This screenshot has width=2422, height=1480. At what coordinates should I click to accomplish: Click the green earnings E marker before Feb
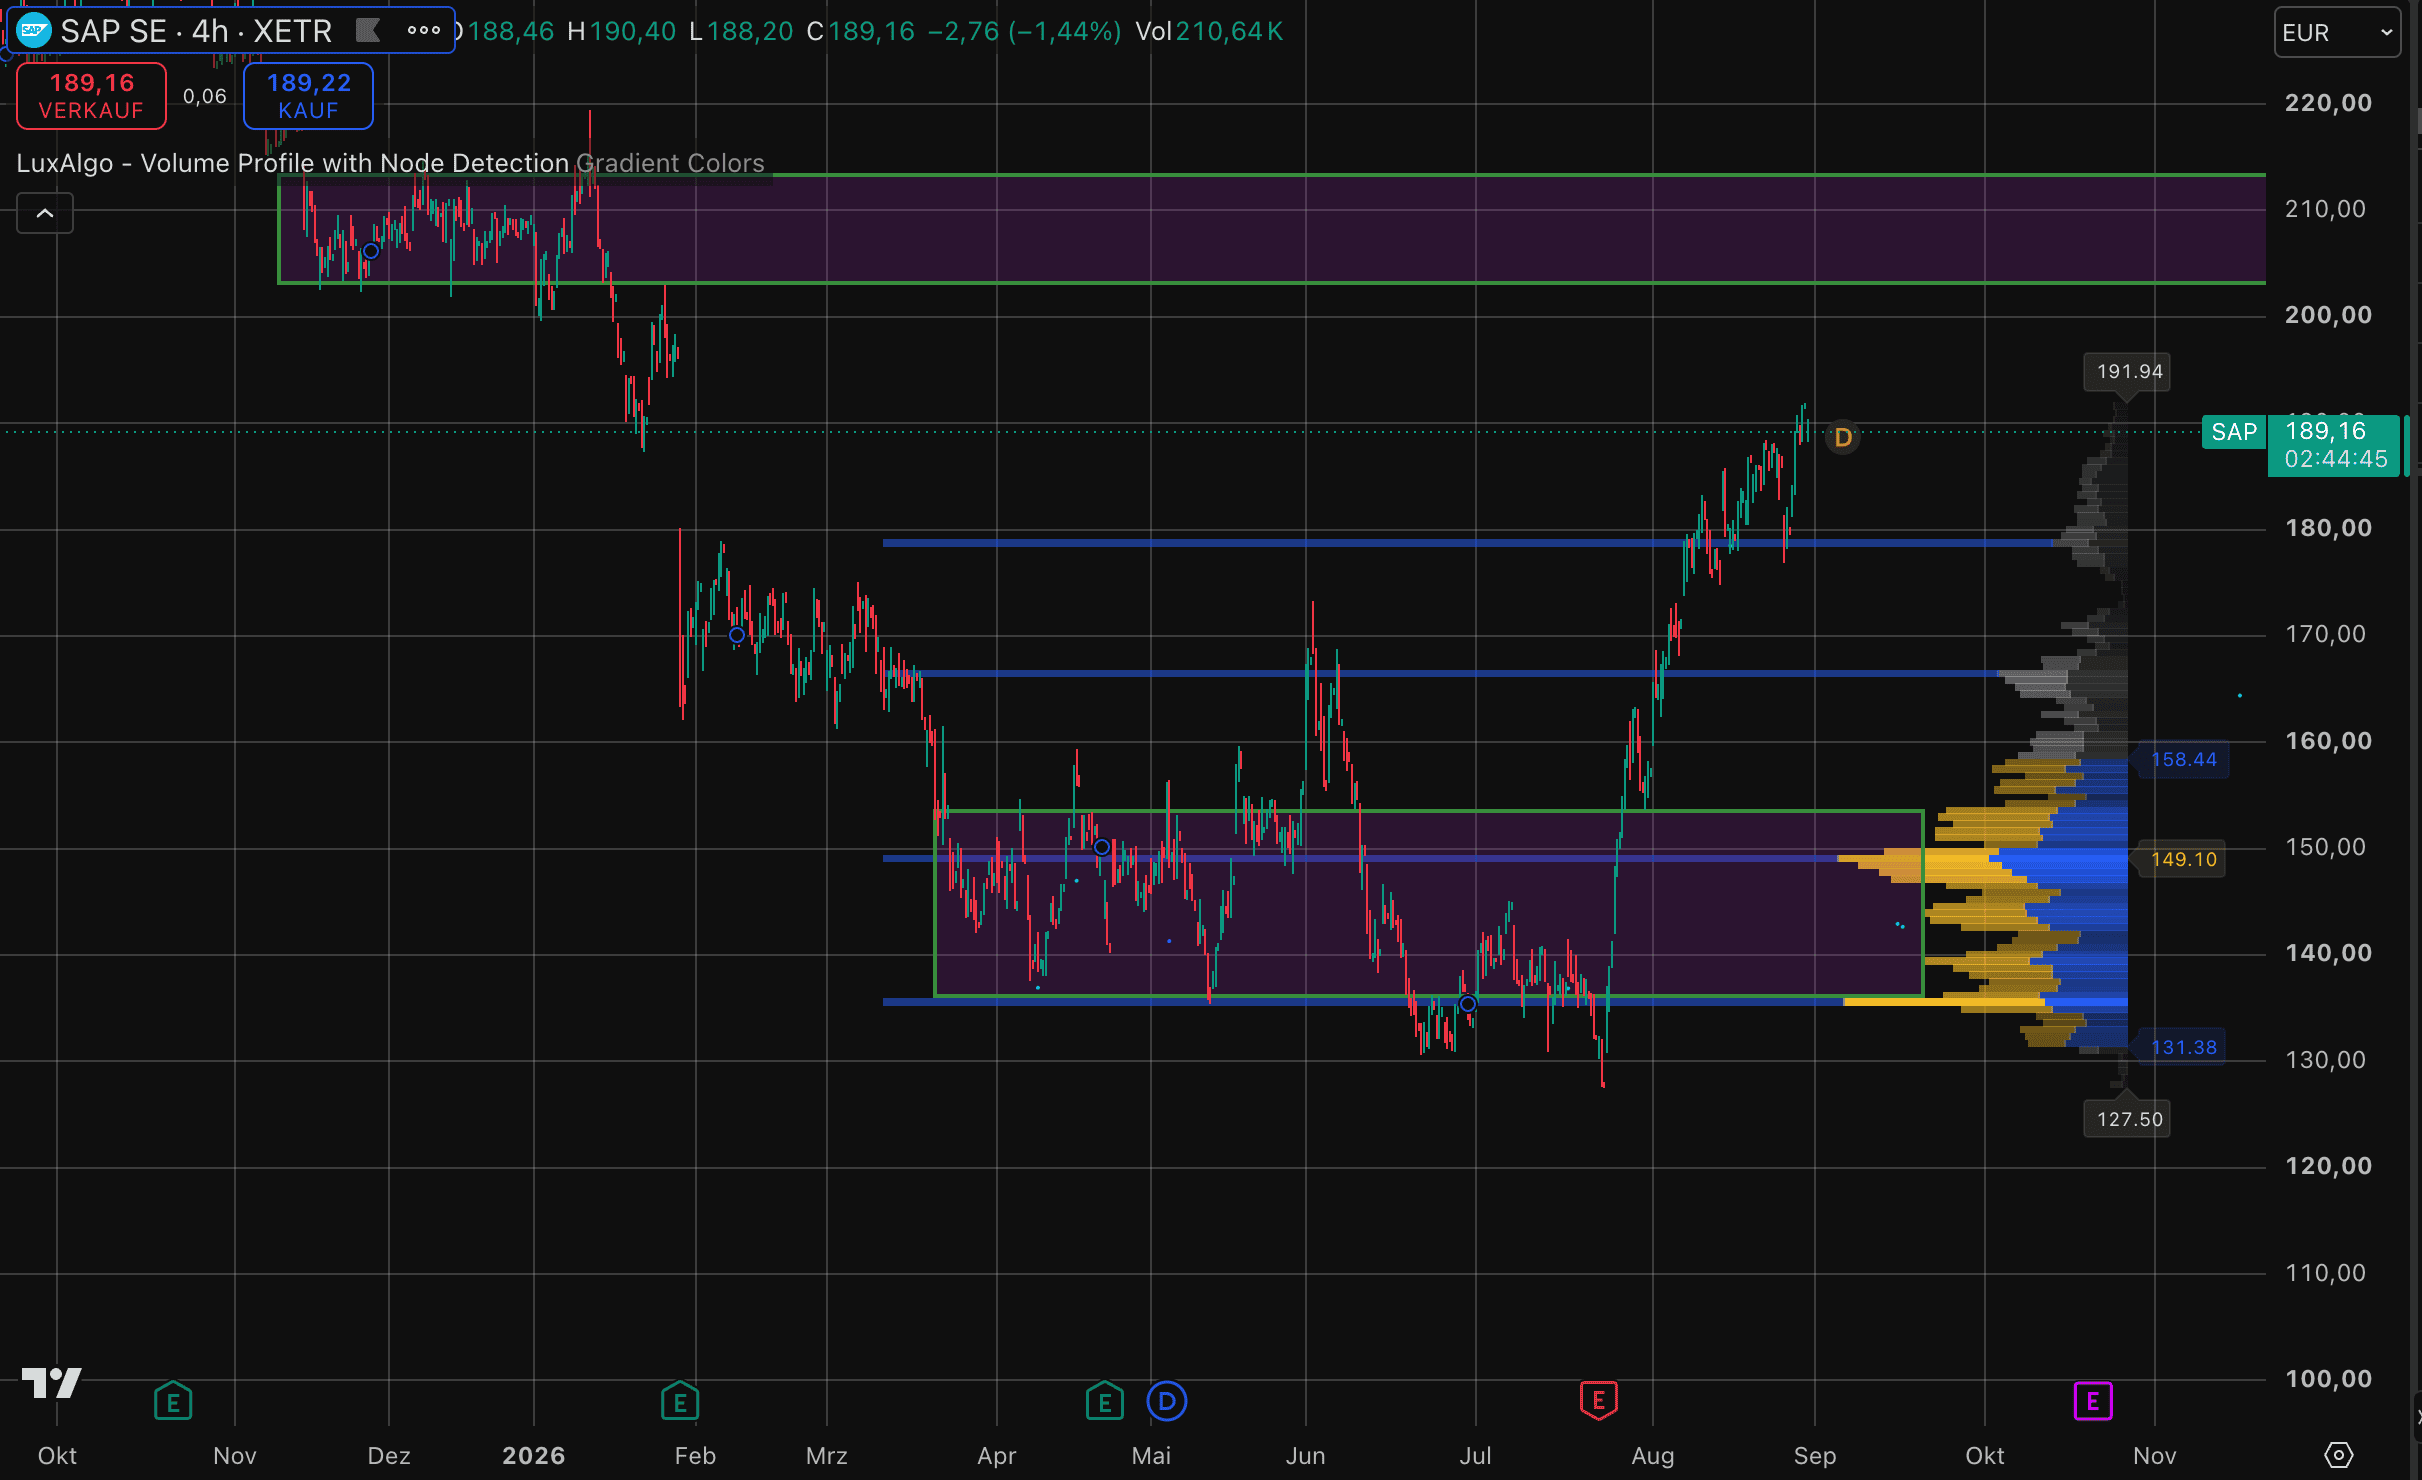tap(680, 1401)
